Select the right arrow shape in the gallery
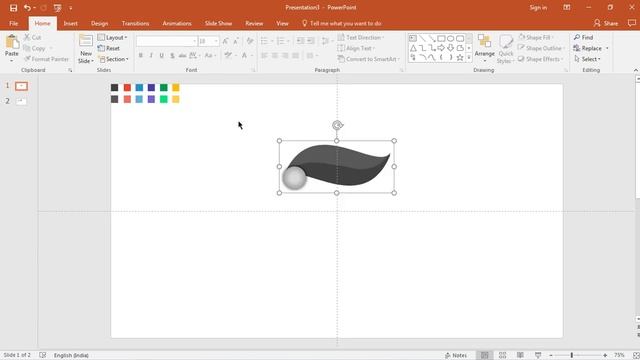This screenshot has height=360, width=640. (x=441, y=48)
